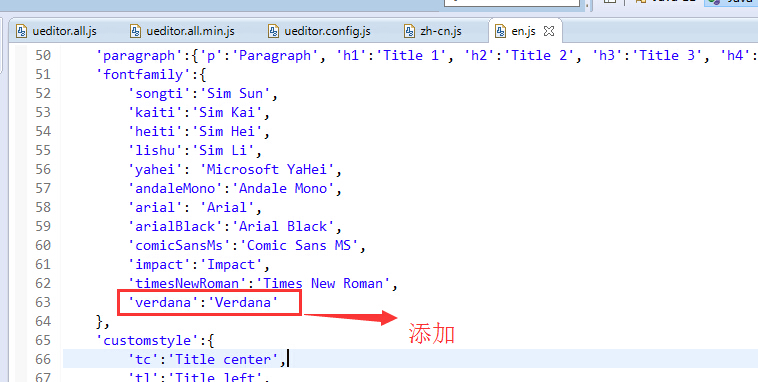The image size is (758, 382).
Task: Click the 'Title 2' string on line 50
Action: (539, 56)
